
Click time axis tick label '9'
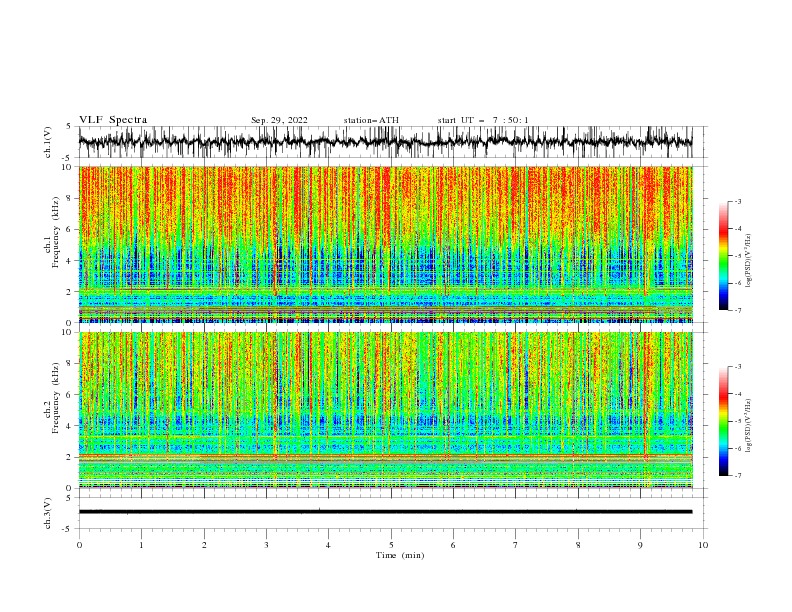(x=640, y=545)
